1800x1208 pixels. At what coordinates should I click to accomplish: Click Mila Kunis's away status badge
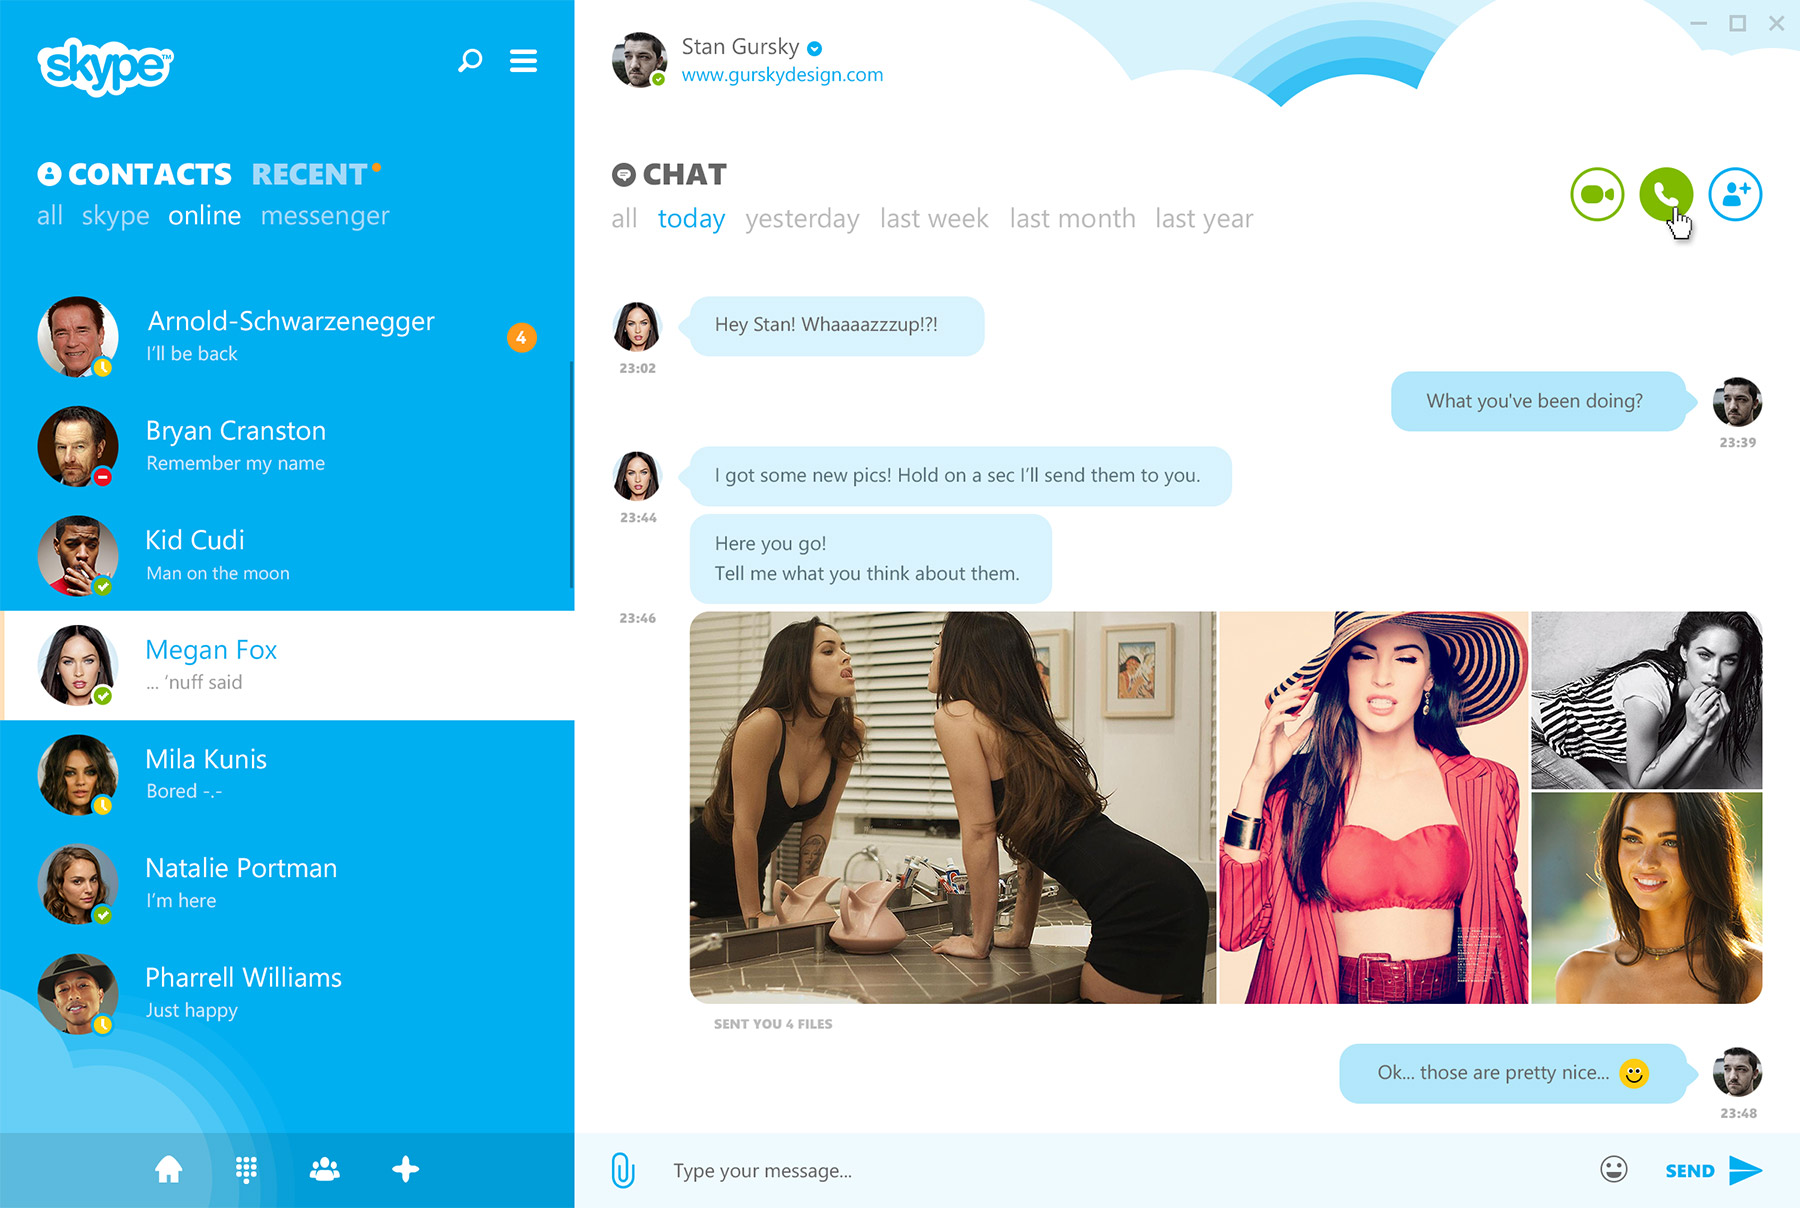(x=102, y=805)
